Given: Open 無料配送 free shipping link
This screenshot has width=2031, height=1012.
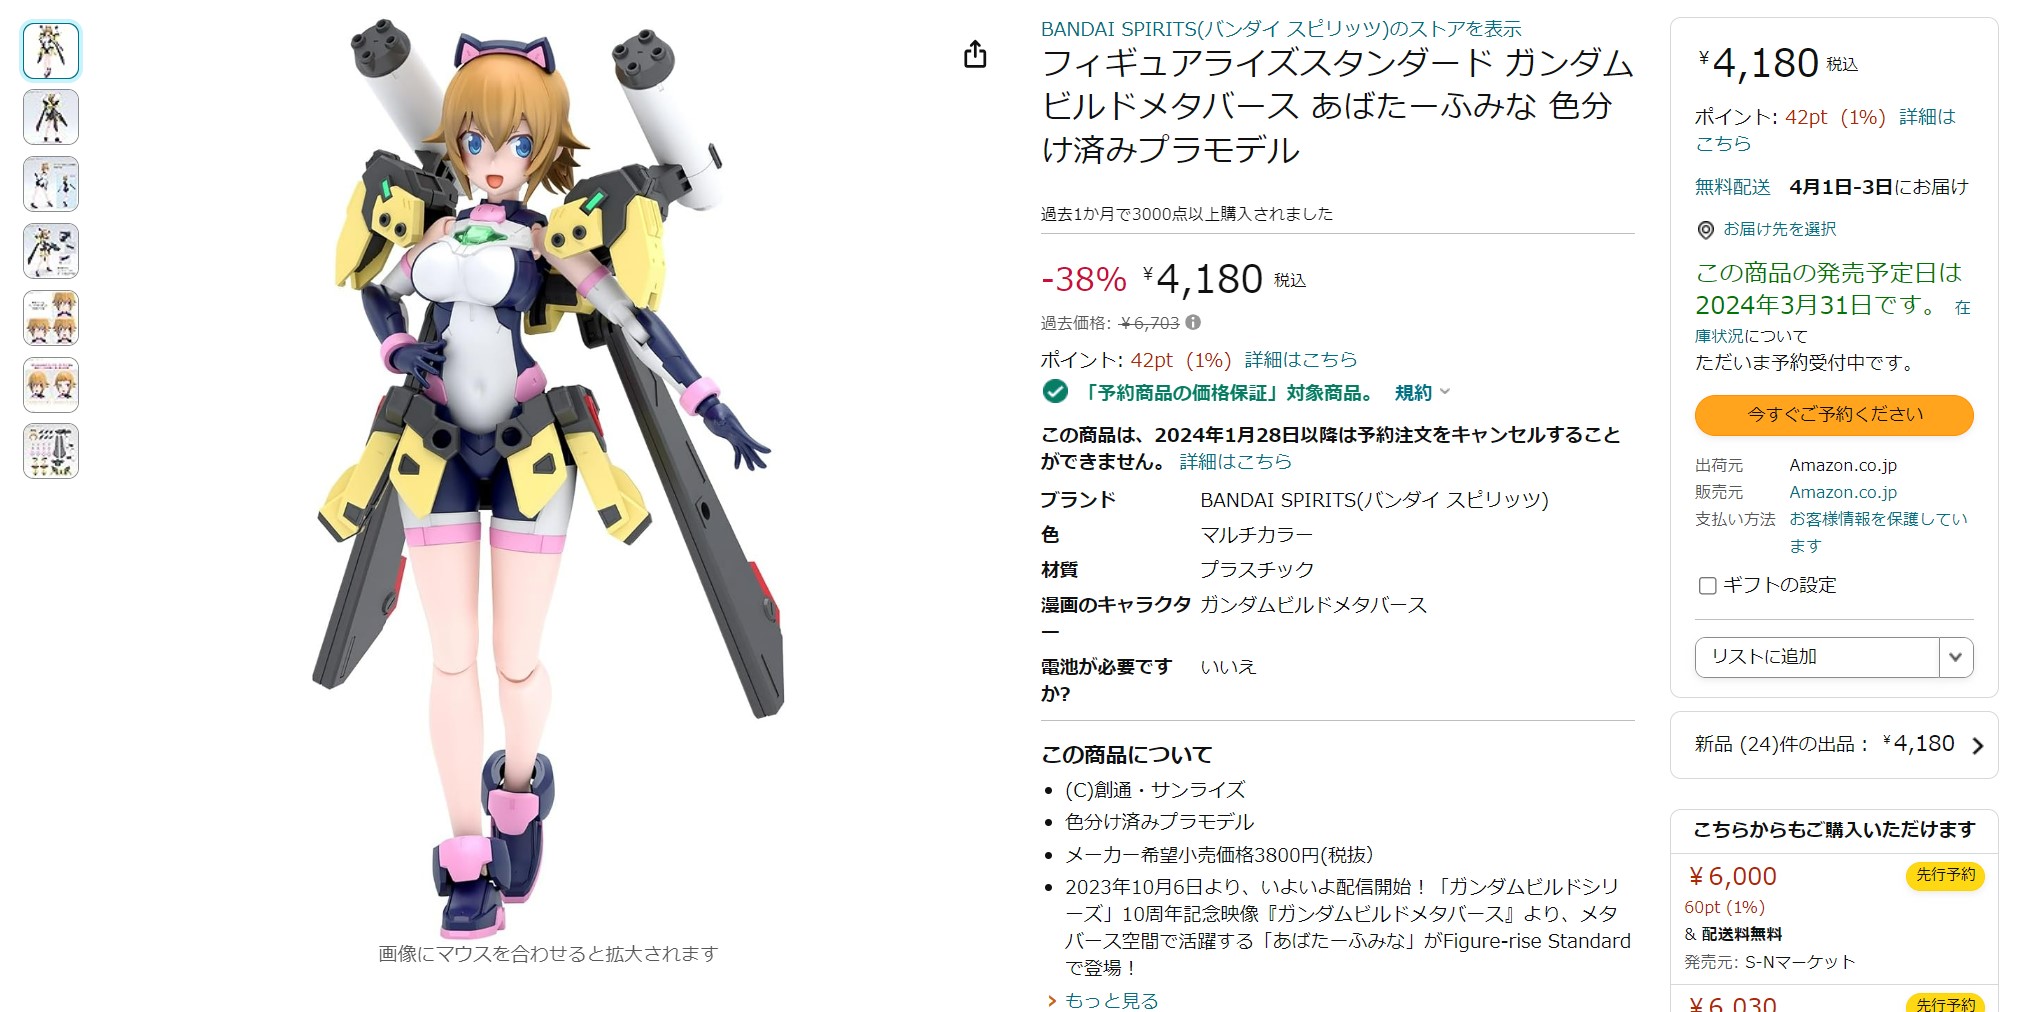Looking at the screenshot, I should click(1732, 187).
